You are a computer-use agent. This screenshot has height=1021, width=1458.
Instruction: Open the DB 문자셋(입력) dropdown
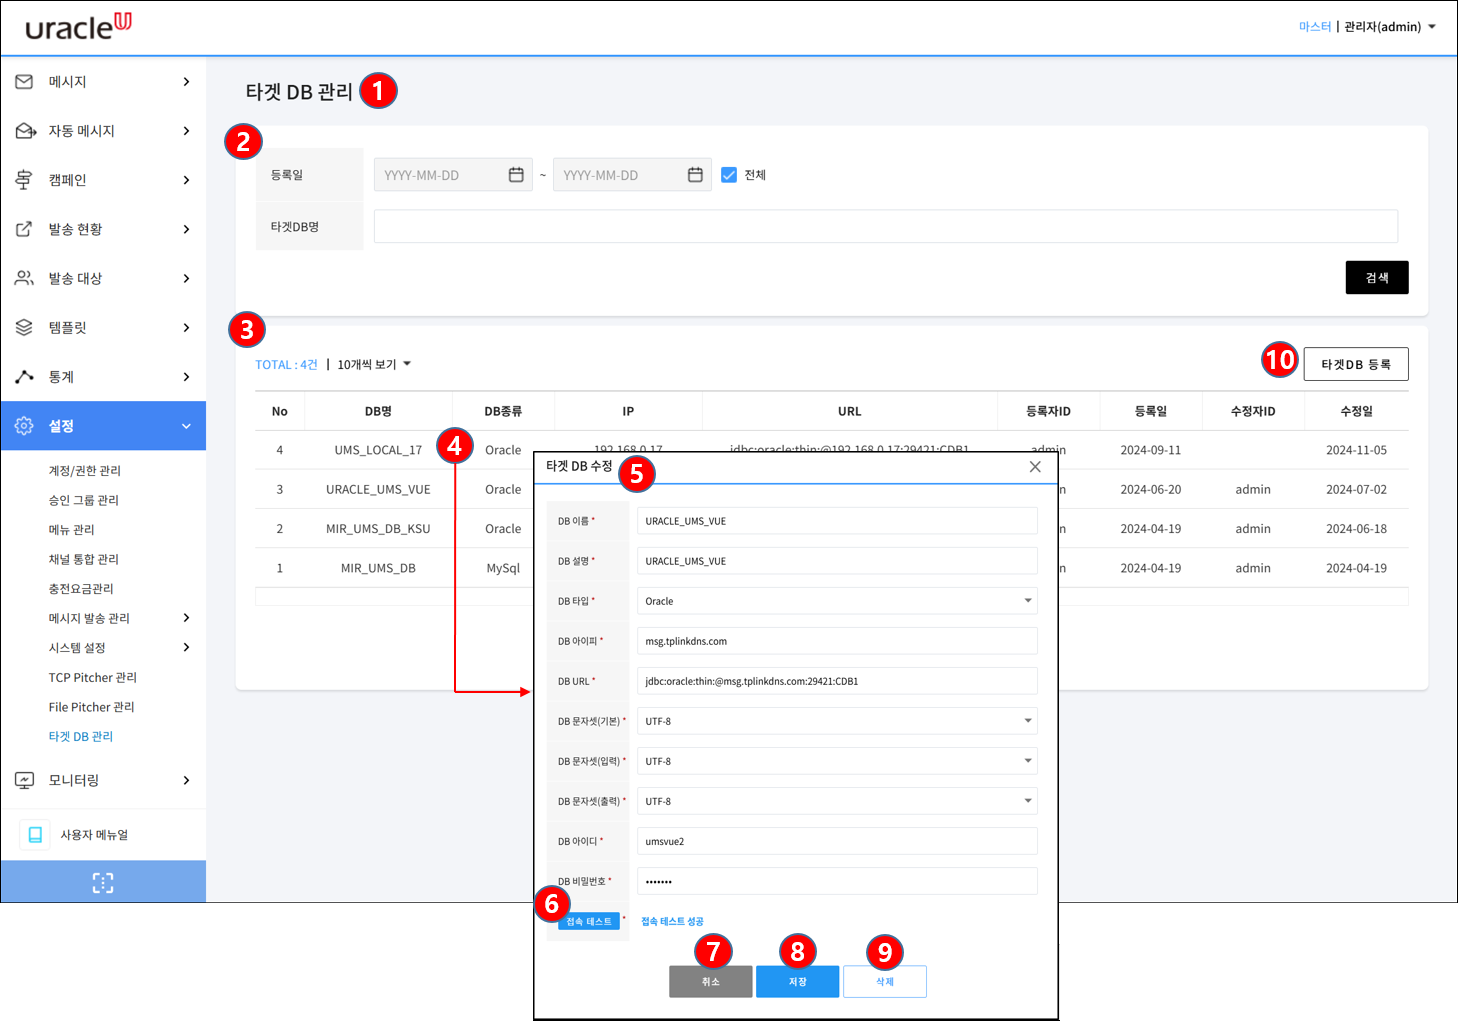point(837,761)
